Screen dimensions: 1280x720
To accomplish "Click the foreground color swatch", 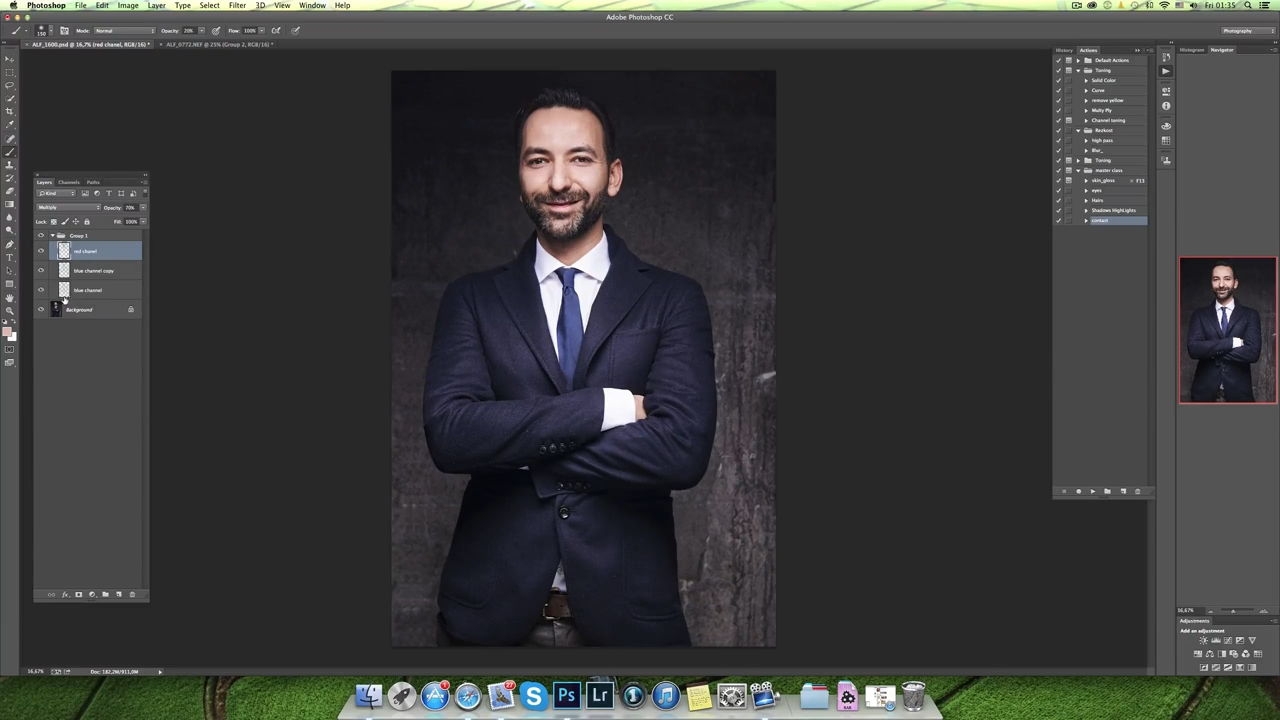I will (x=7, y=332).
